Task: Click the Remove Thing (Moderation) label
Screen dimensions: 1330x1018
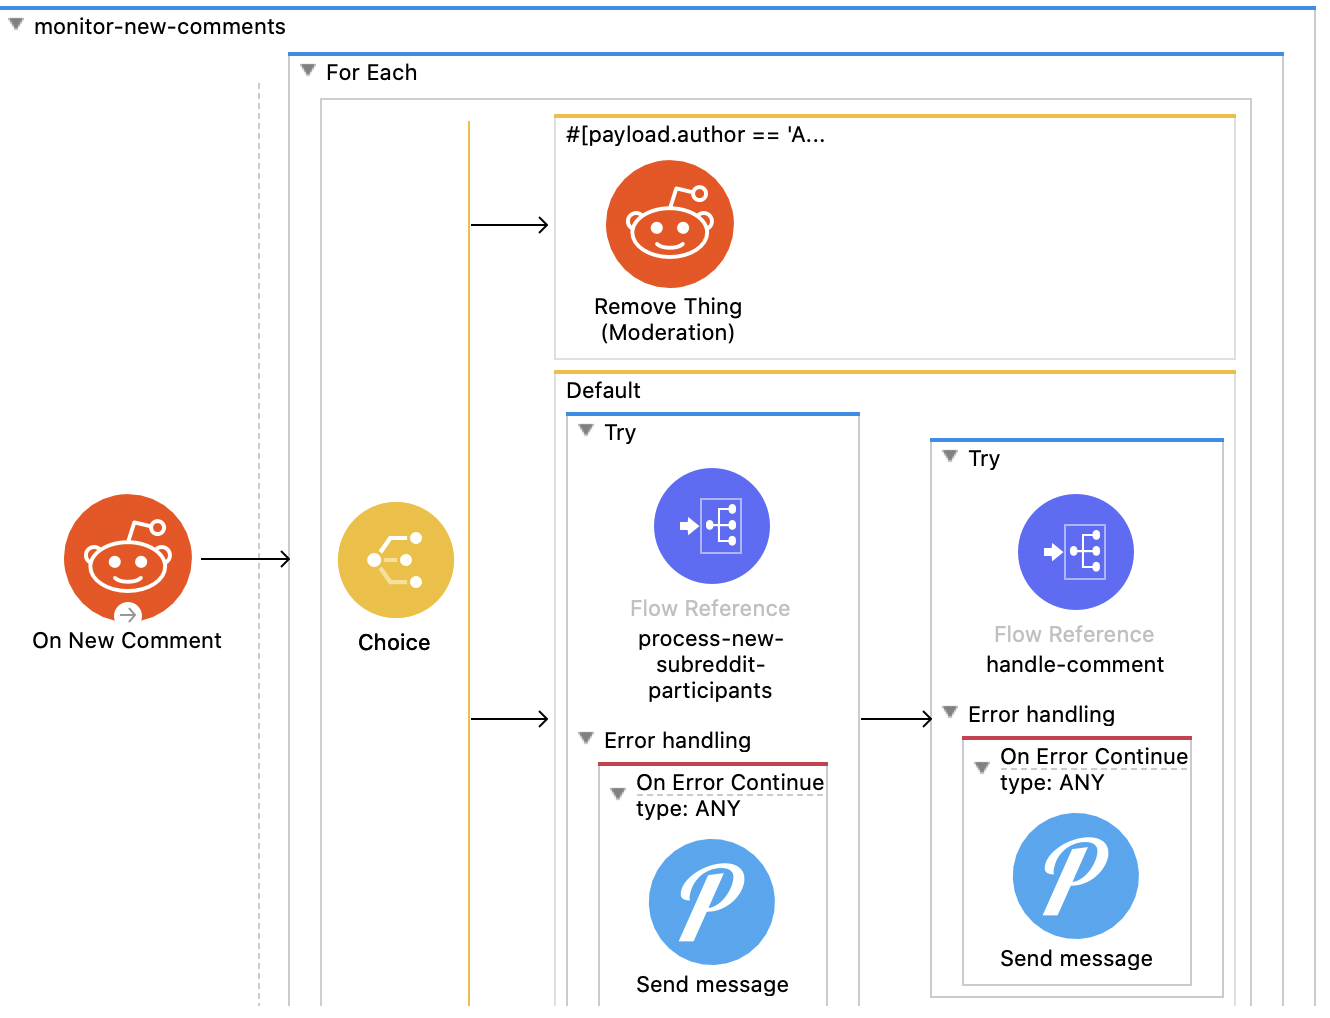Action: click(x=668, y=320)
